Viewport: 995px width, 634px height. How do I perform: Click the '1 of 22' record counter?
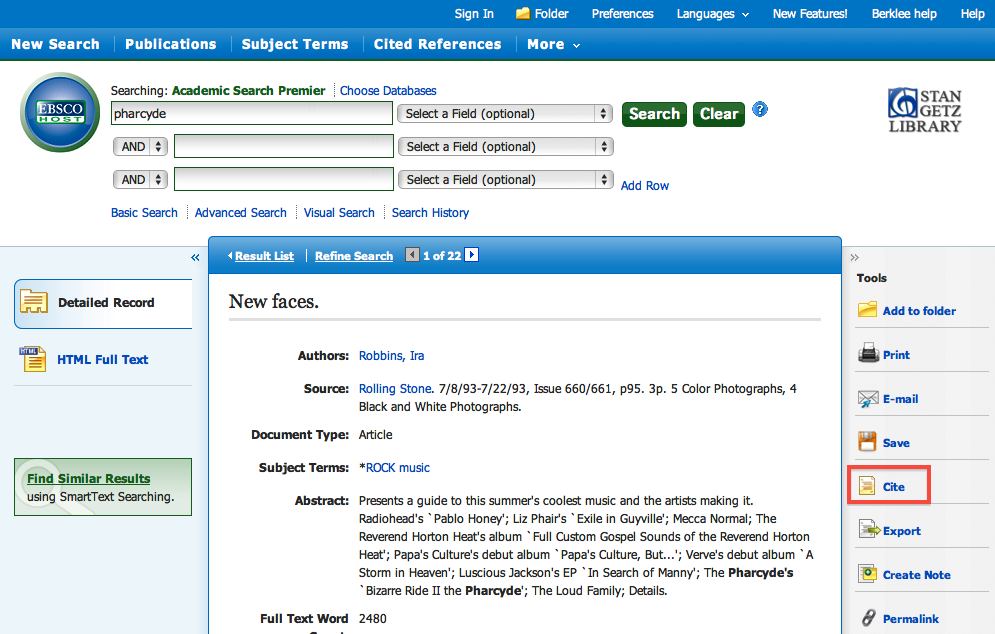coord(442,256)
